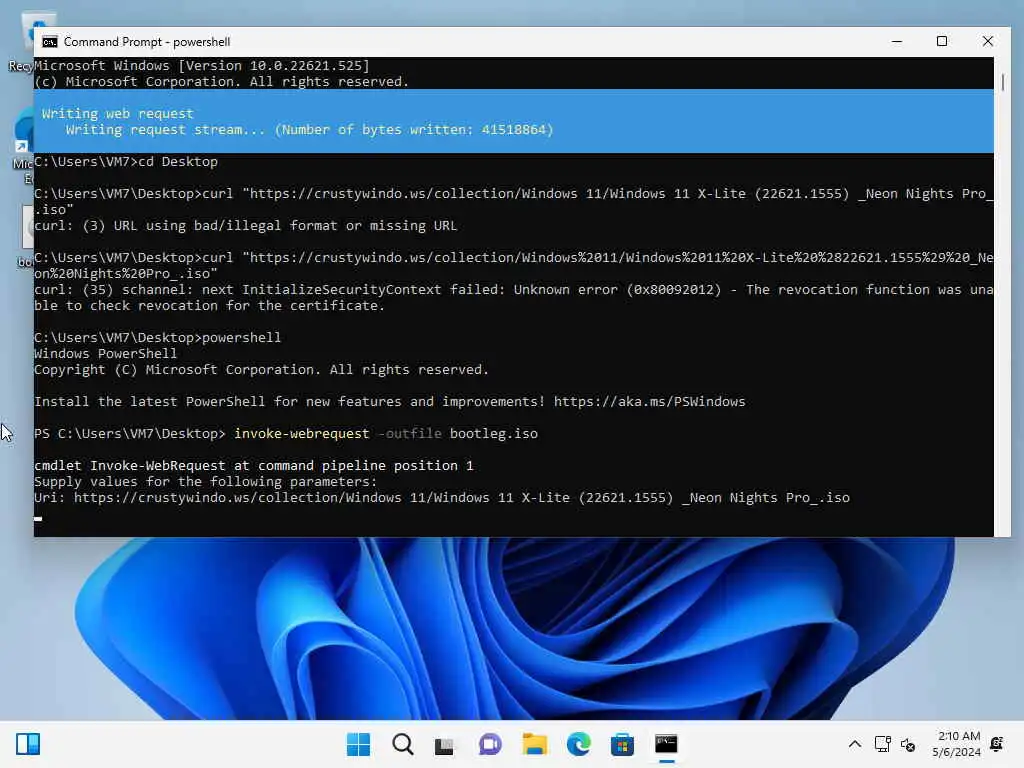
Task: Click the Command Prompt icon in title bar
Action: click(50, 42)
